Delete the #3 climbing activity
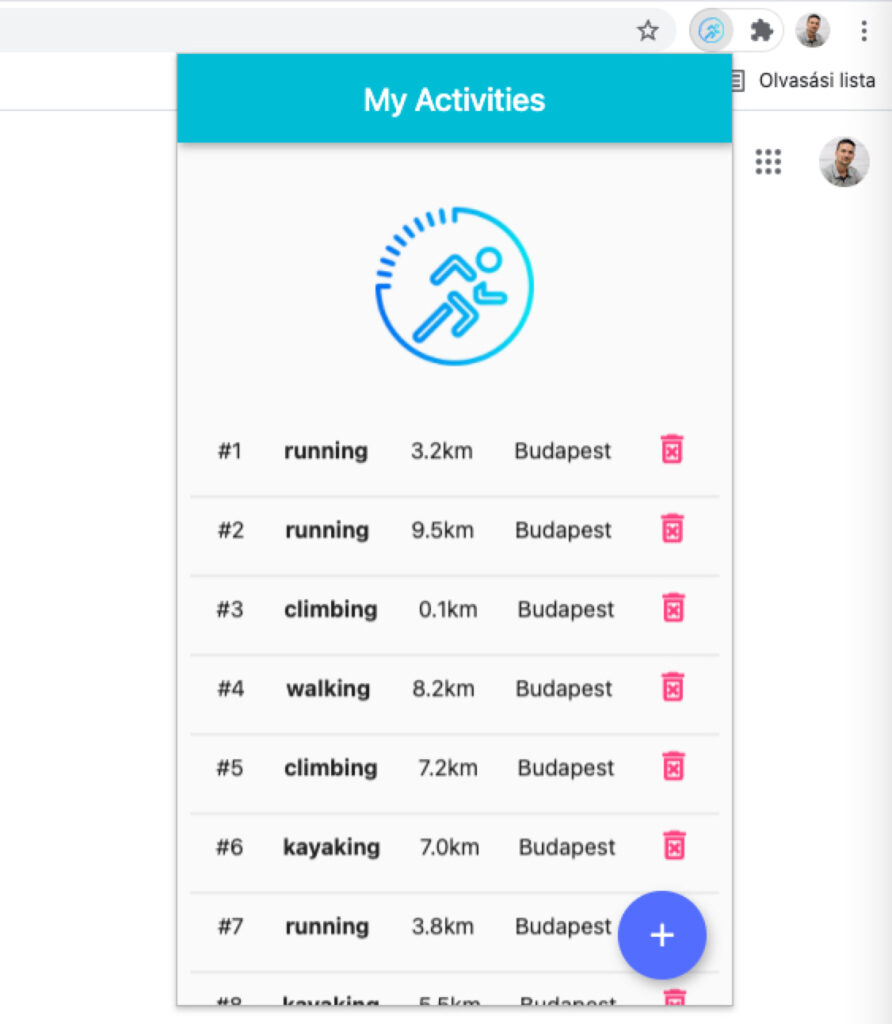The width and height of the screenshot is (892, 1024). coord(673,607)
